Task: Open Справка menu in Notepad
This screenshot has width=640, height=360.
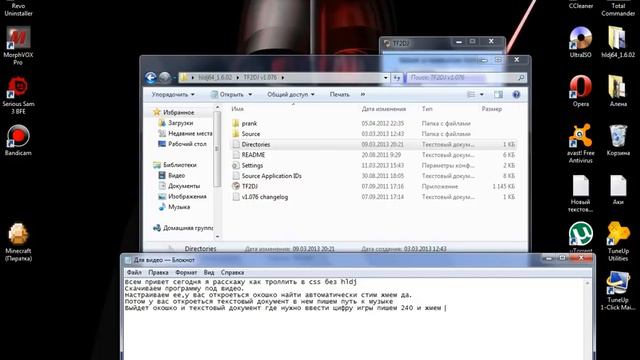Action: point(232,272)
